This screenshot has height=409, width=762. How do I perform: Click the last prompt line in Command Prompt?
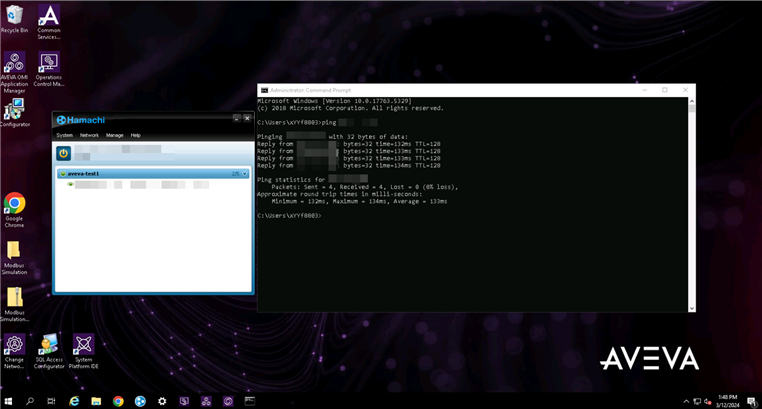tap(289, 216)
